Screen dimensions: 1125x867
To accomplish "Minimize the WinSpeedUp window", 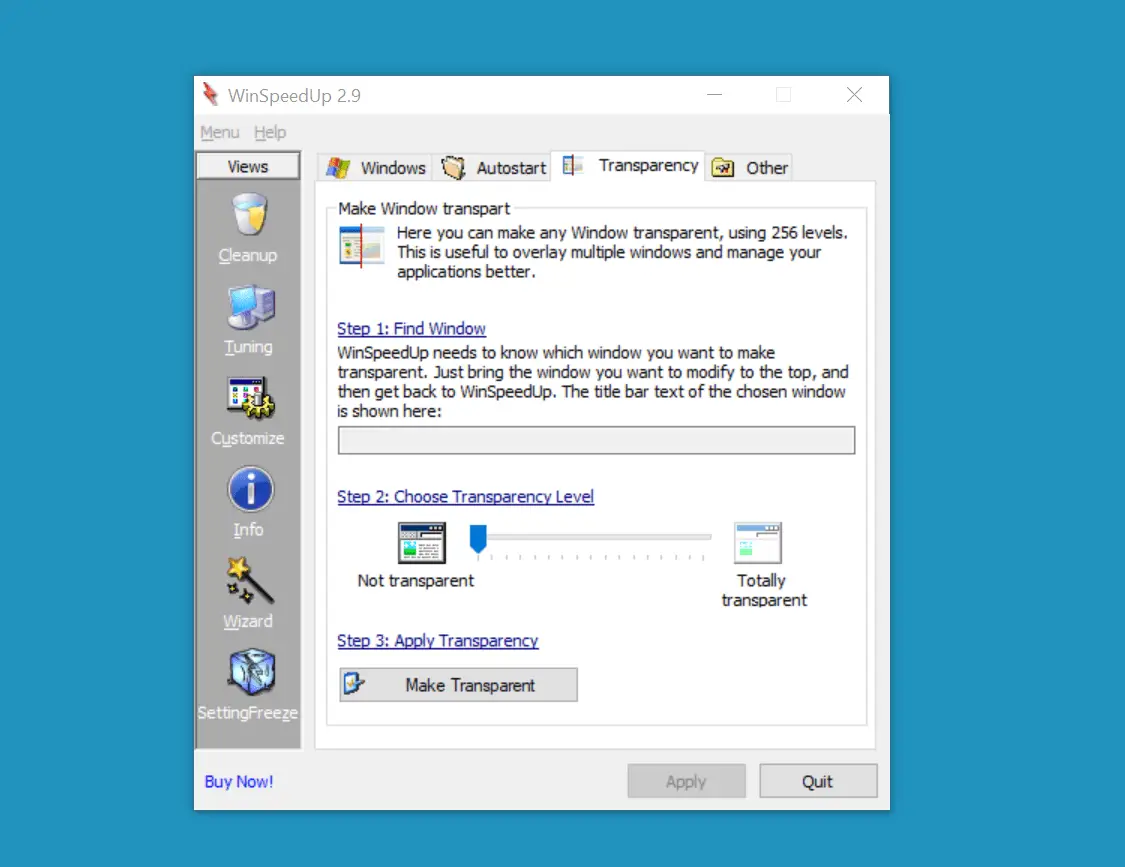I will tap(714, 95).
